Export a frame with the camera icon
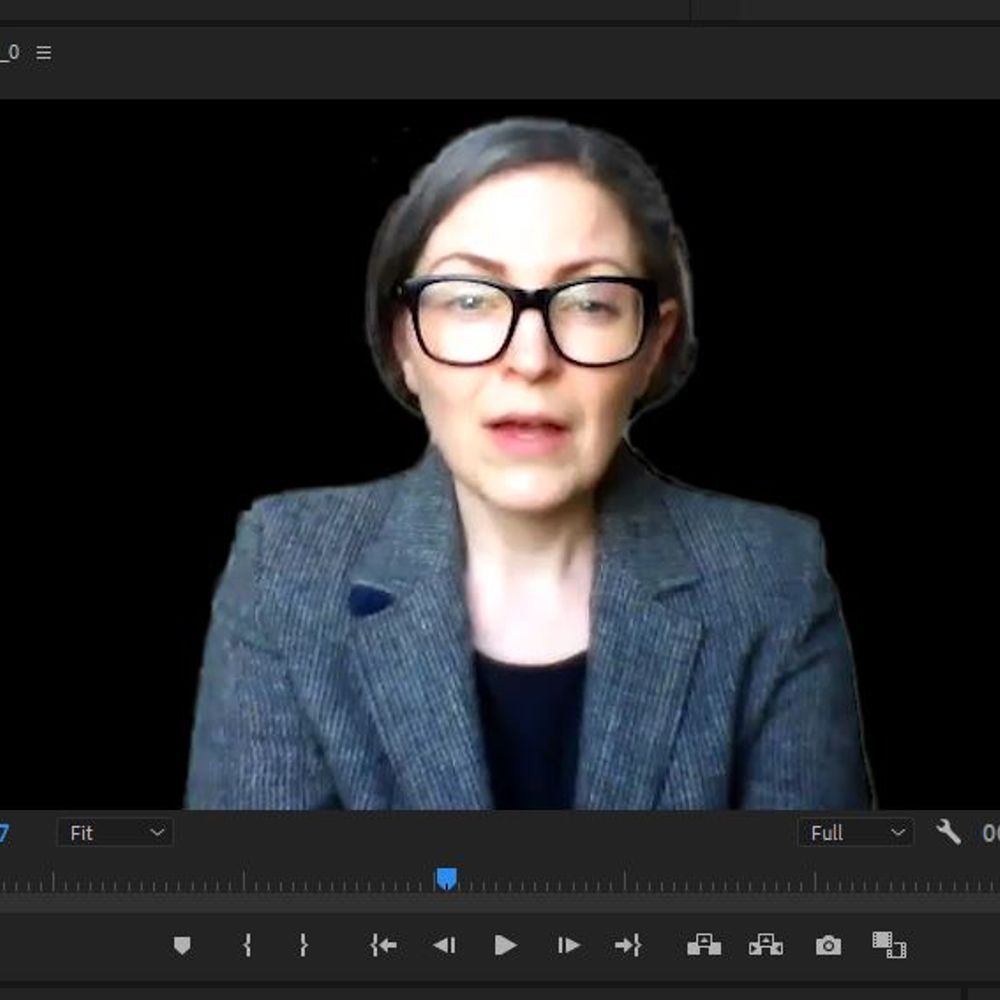This screenshot has width=1000, height=1000. 828,945
